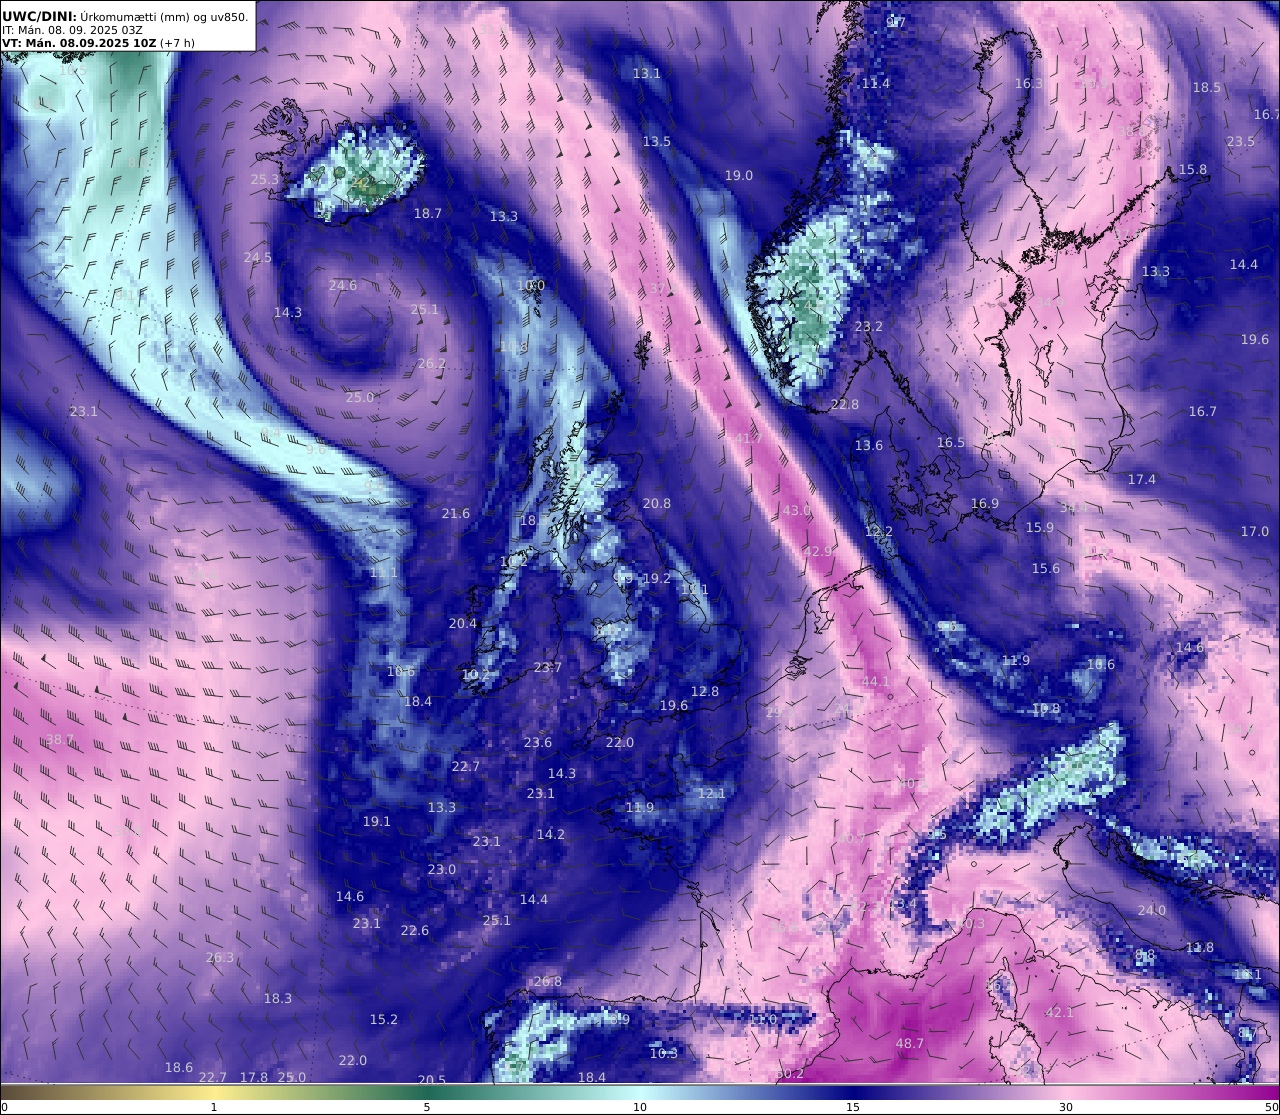Image resolution: width=1280 pixels, height=1115 pixels.
Task: Click the 12.8 value on the map
Action: coord(705,691)
